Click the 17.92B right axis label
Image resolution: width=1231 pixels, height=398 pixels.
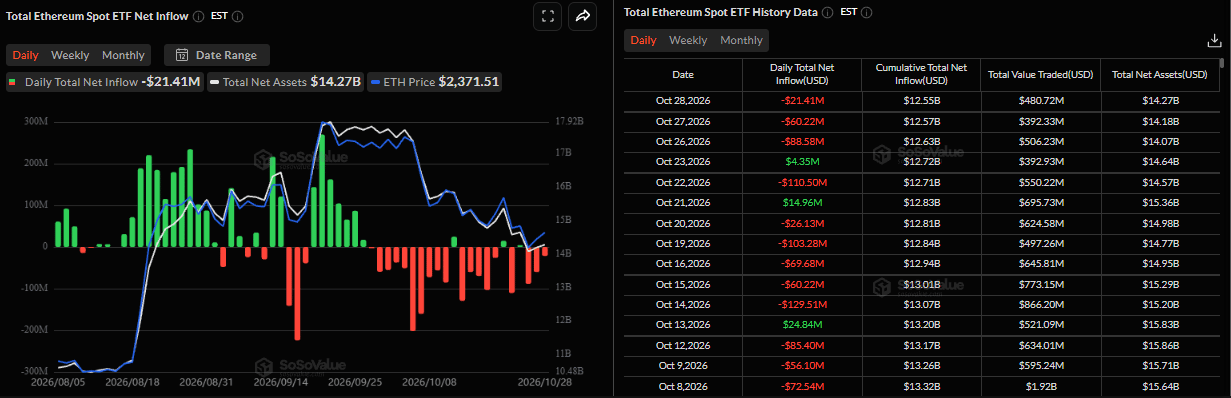[x=568, y=121]
